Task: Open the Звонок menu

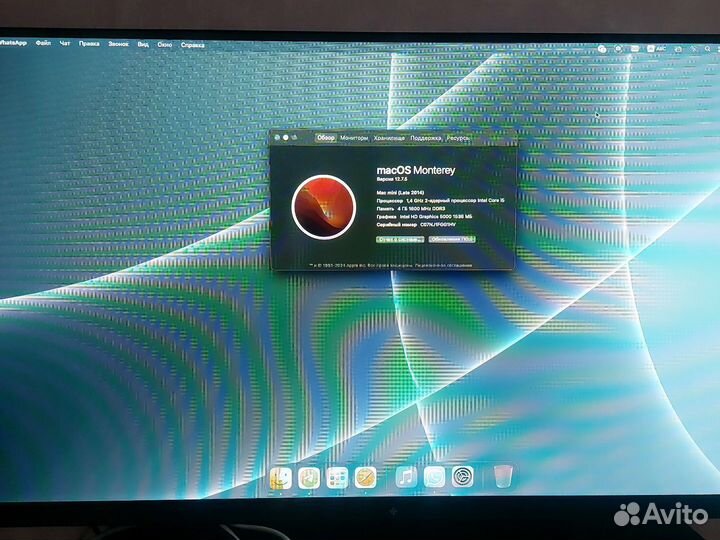Action: [118, 44]
